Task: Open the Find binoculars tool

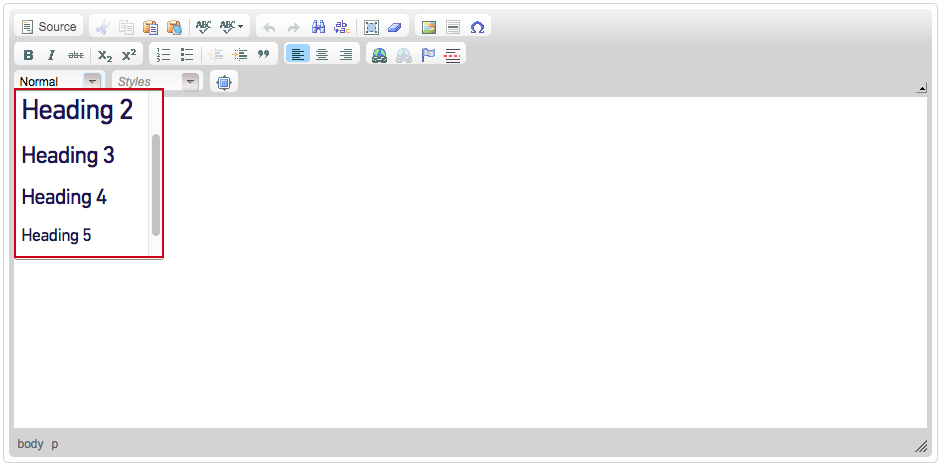Action: [x=319, y=27]
